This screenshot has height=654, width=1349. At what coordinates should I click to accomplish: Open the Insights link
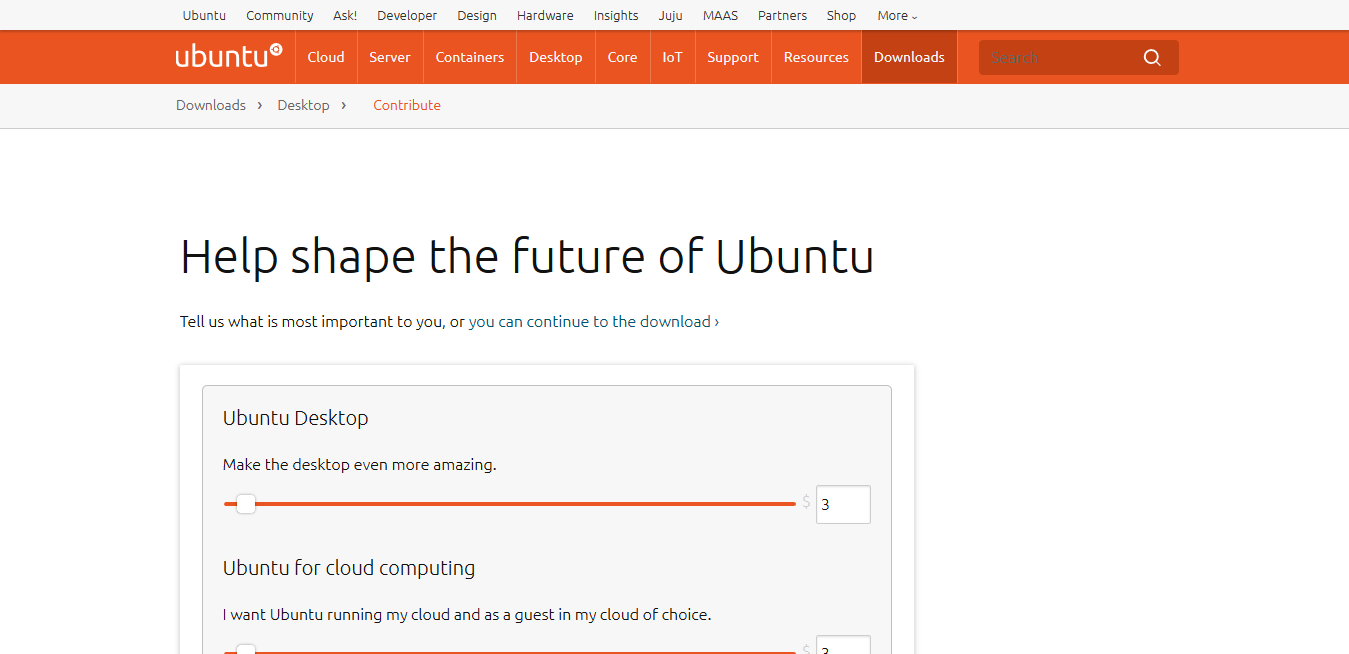616,15
